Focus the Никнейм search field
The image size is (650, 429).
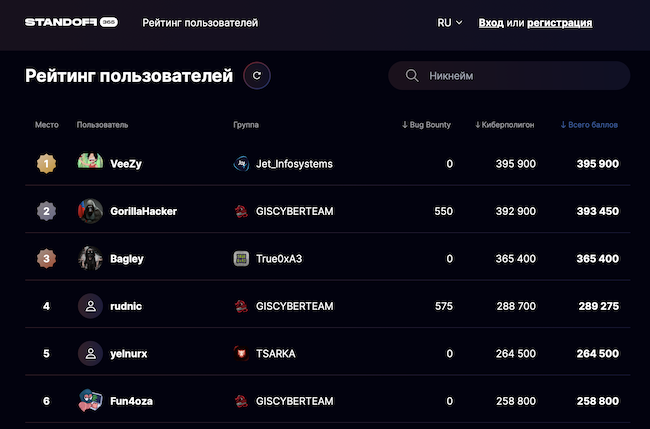[x=520, y=76]
